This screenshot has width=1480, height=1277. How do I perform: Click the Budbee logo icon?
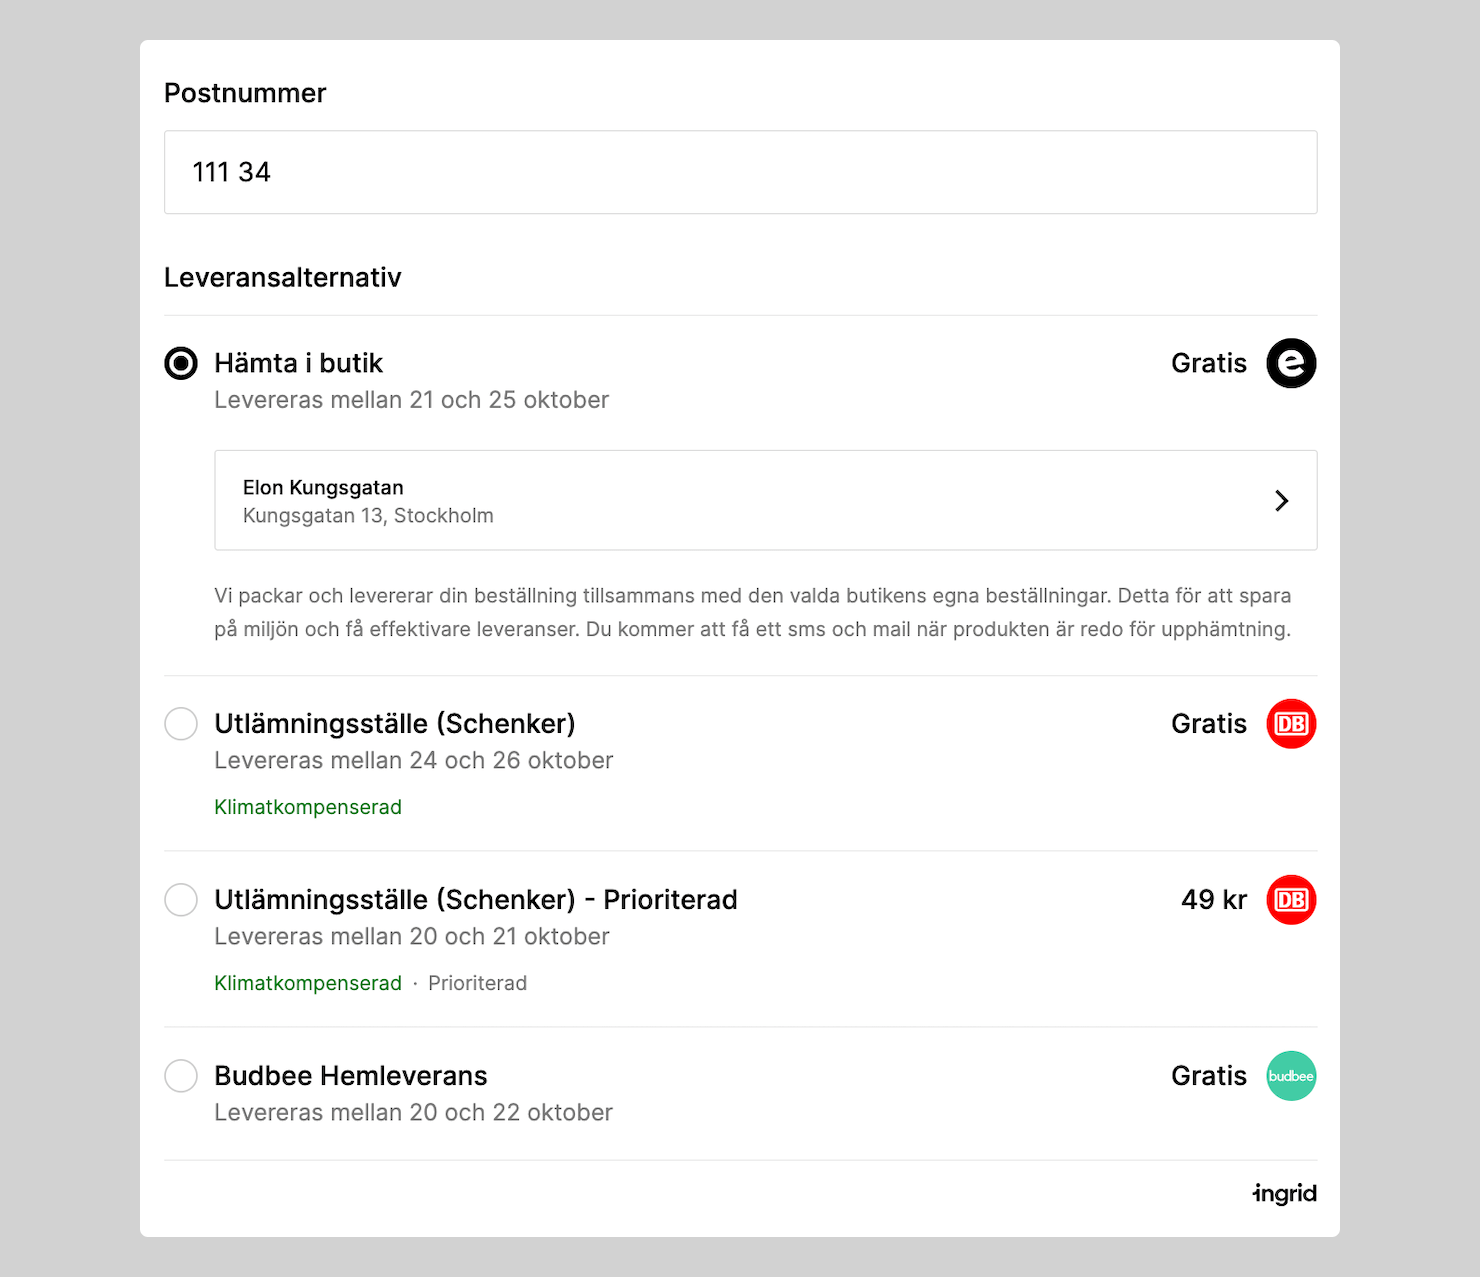pos(1291,1076)
